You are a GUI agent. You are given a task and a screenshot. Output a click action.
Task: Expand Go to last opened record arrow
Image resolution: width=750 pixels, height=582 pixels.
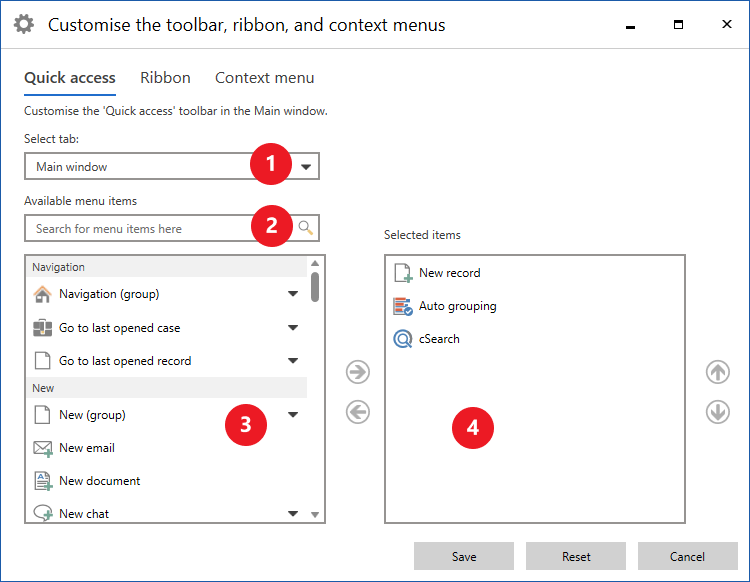pos(293,361)
